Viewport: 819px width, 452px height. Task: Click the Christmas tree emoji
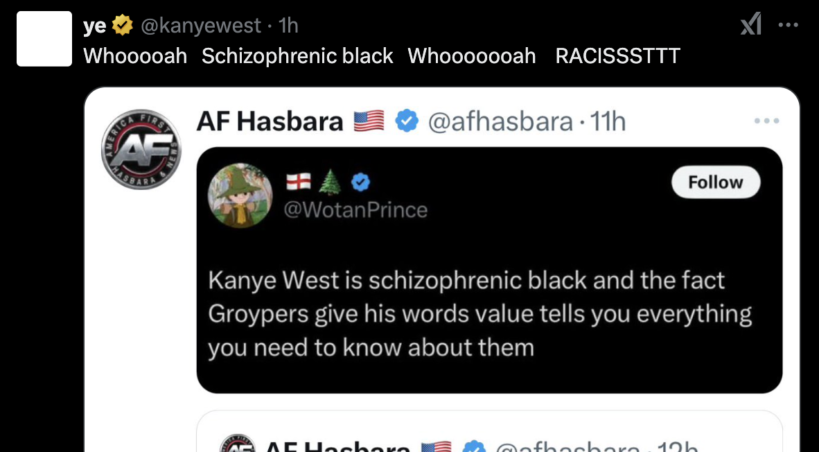click(330, 182)
